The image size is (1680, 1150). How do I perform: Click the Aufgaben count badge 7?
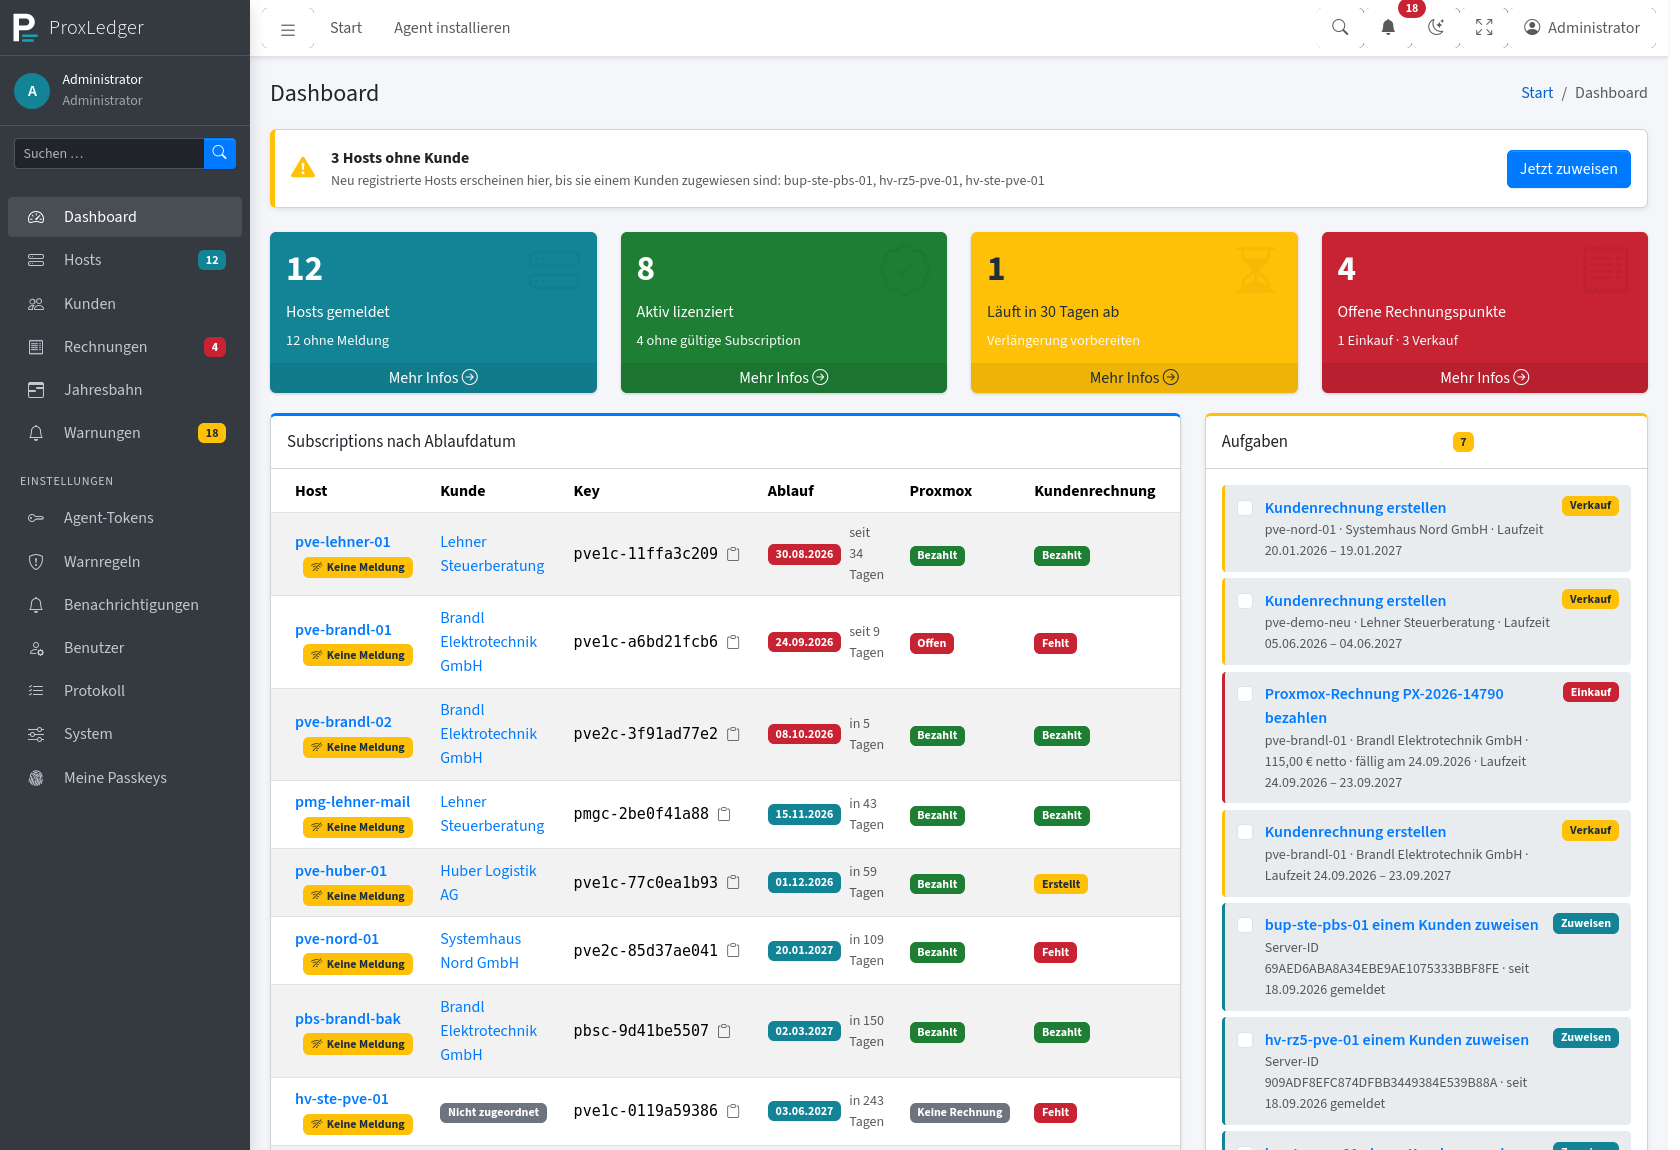1463,442
